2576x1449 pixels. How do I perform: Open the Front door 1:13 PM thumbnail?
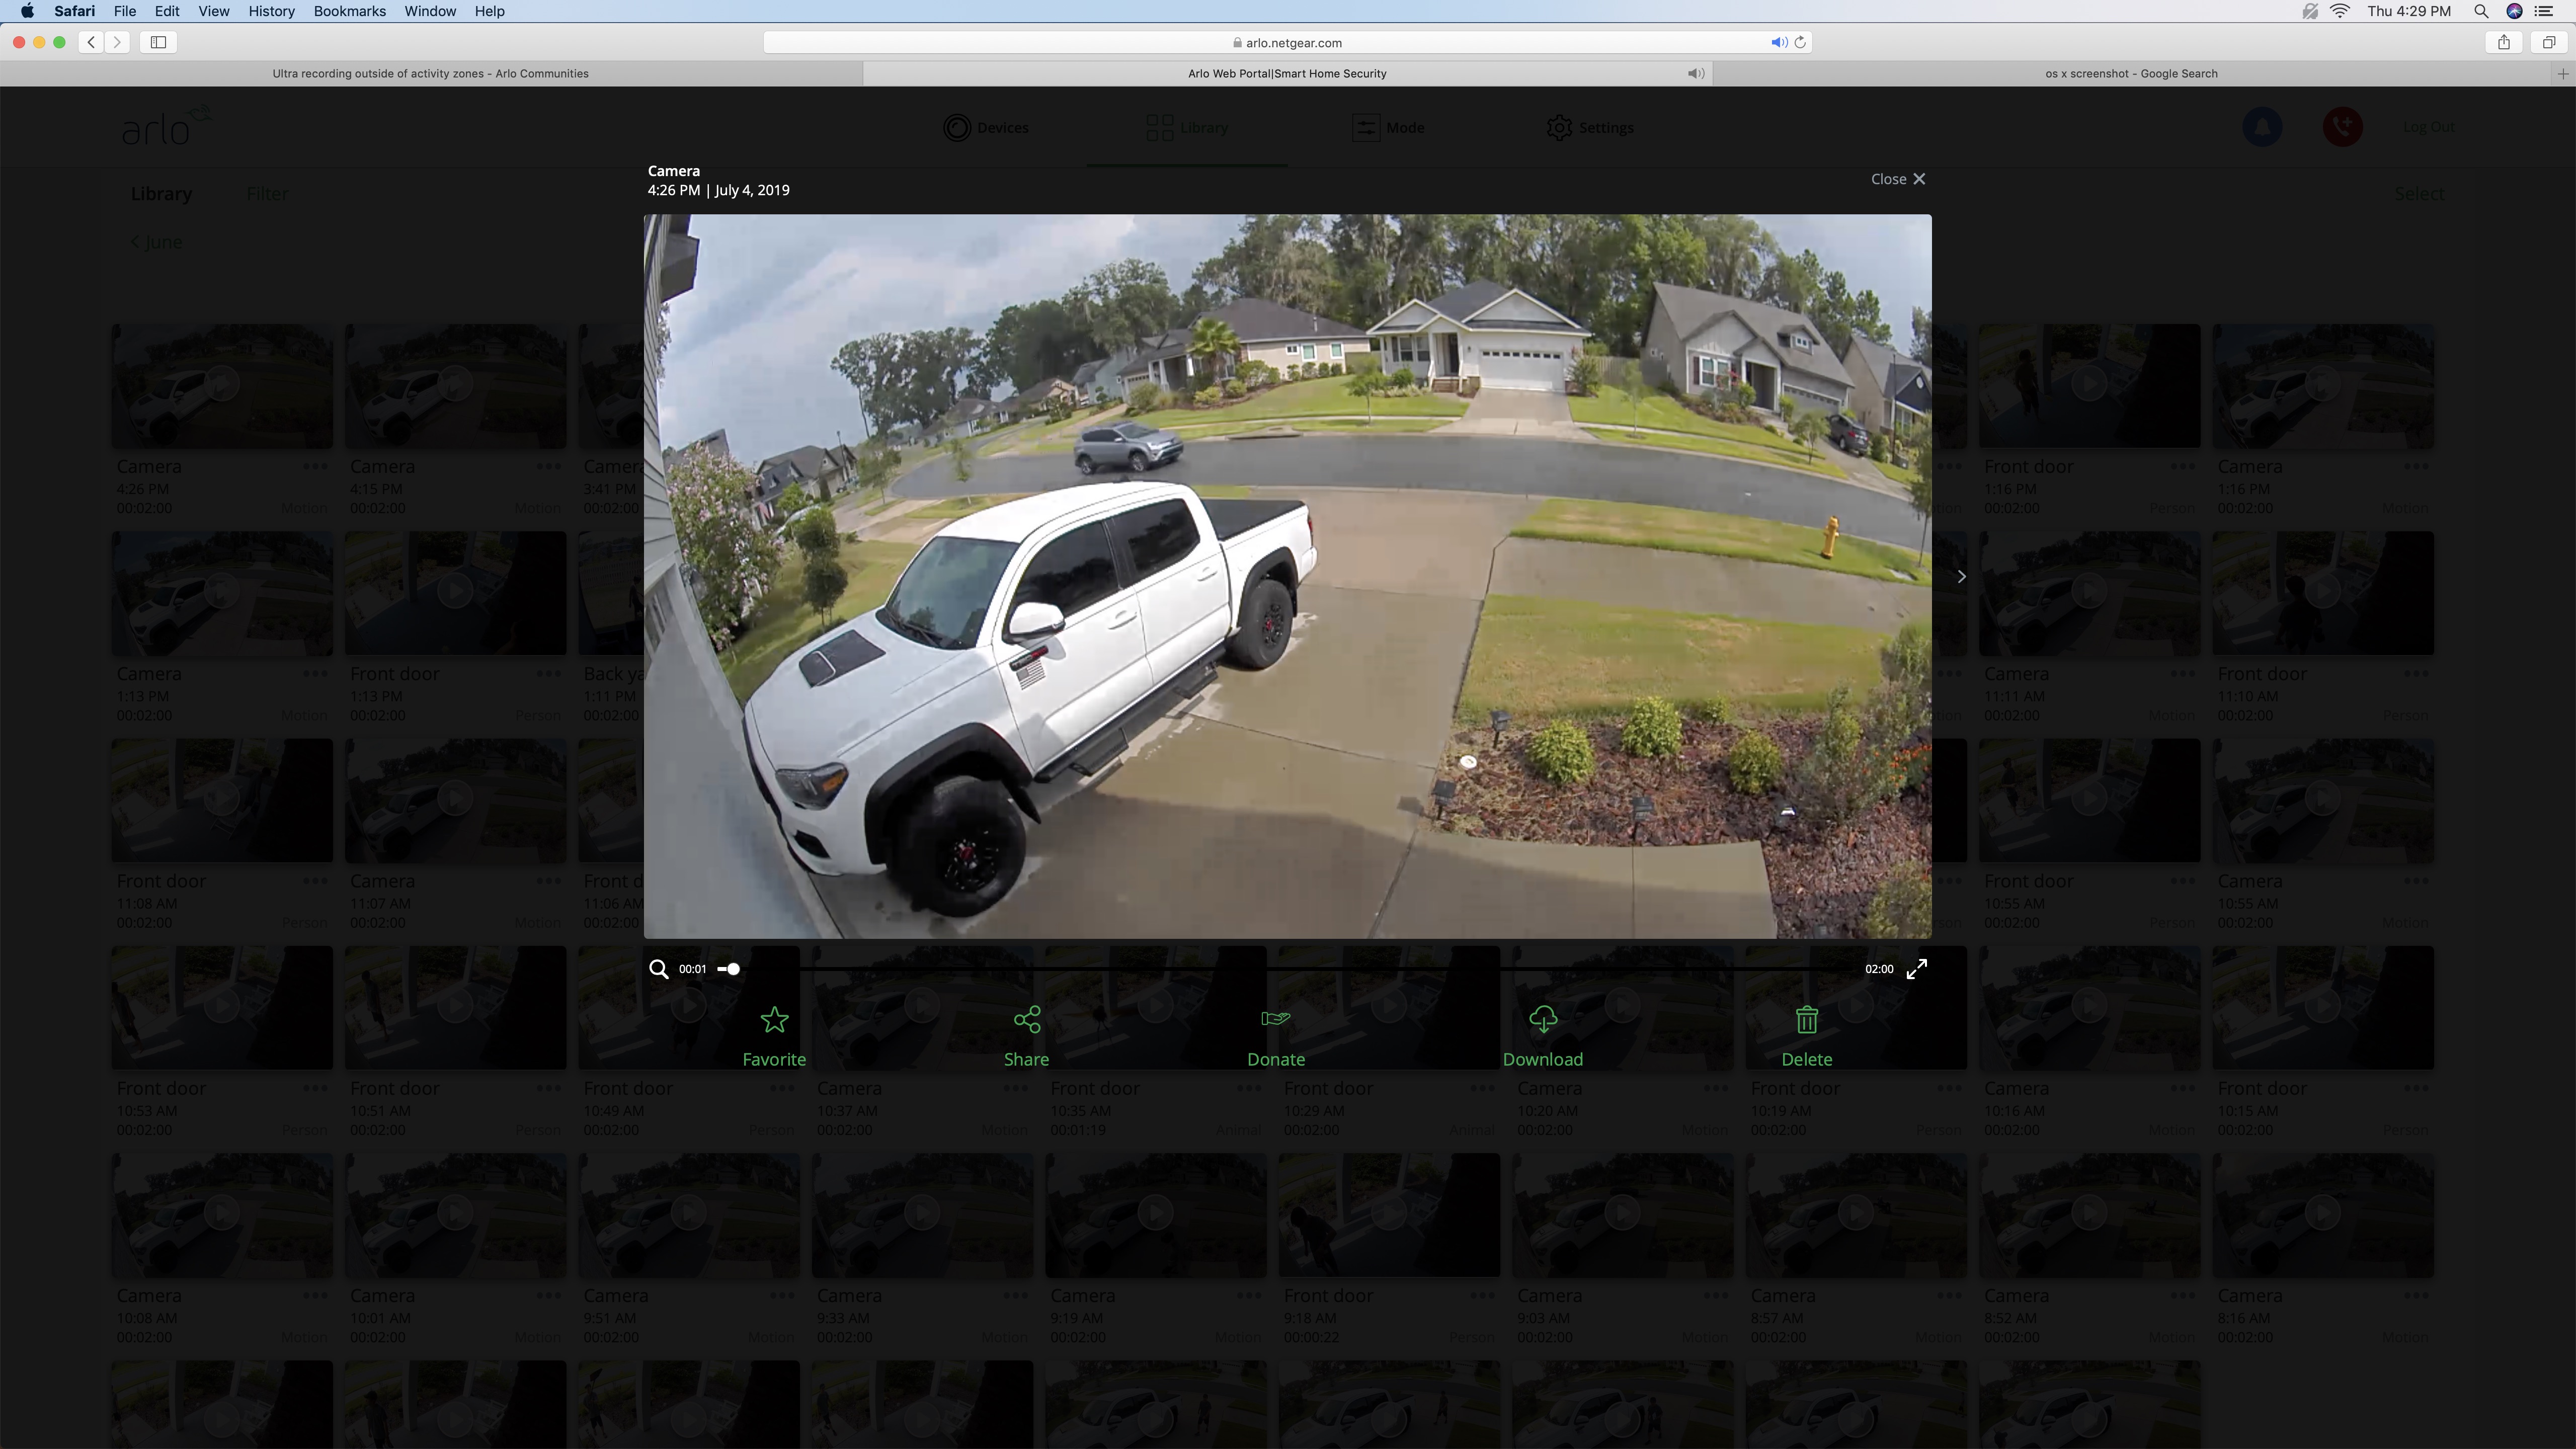pos(455,592)
